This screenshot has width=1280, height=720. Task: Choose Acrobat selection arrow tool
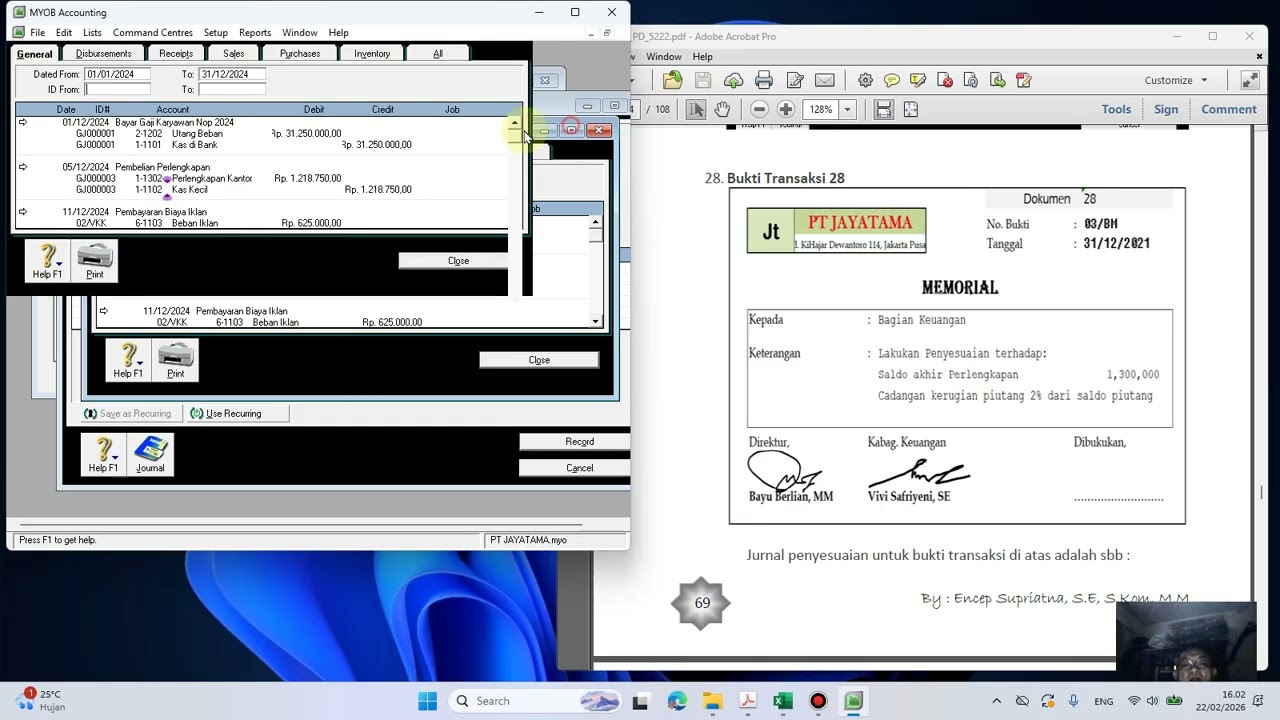(696, 109)
